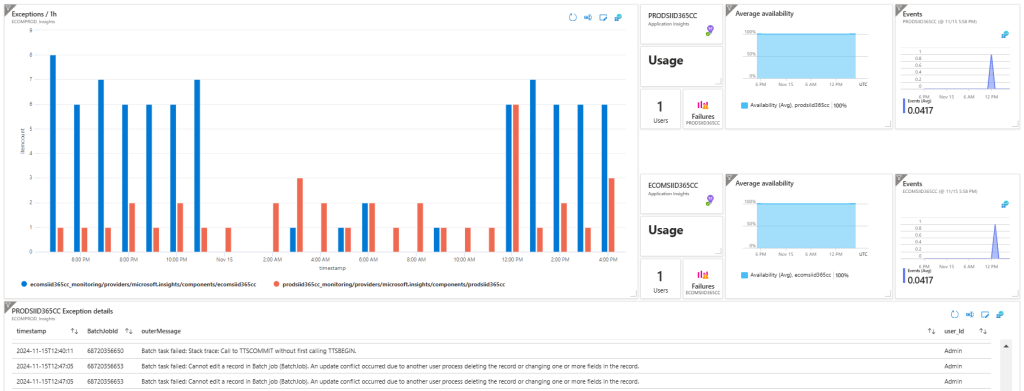This screenshot has width=1024, height=391.
Task: Open the Failures ECOMSIID365CC tile
Action: pyautogui.click(x=703, y=279)
